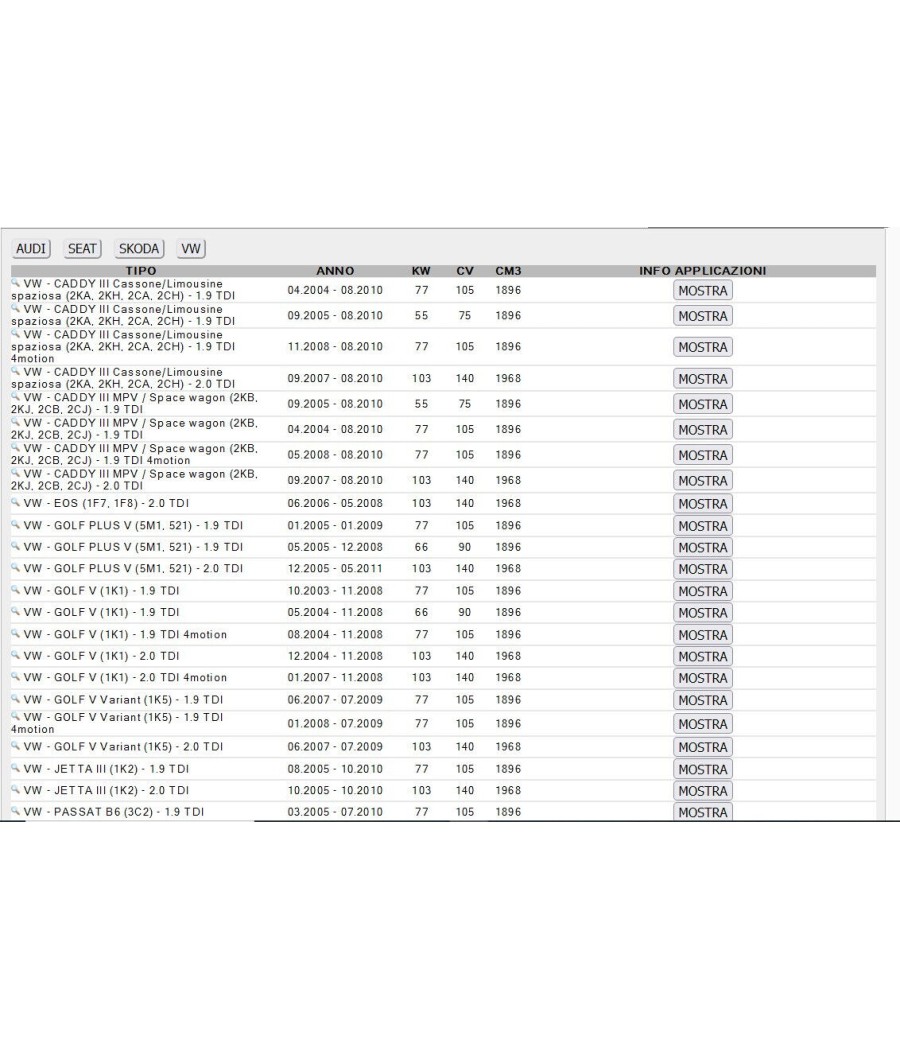Click magnifier icon for GOLF V 10.2003 row
This screenshot has width=900, height=1050.
coord(15,589)
